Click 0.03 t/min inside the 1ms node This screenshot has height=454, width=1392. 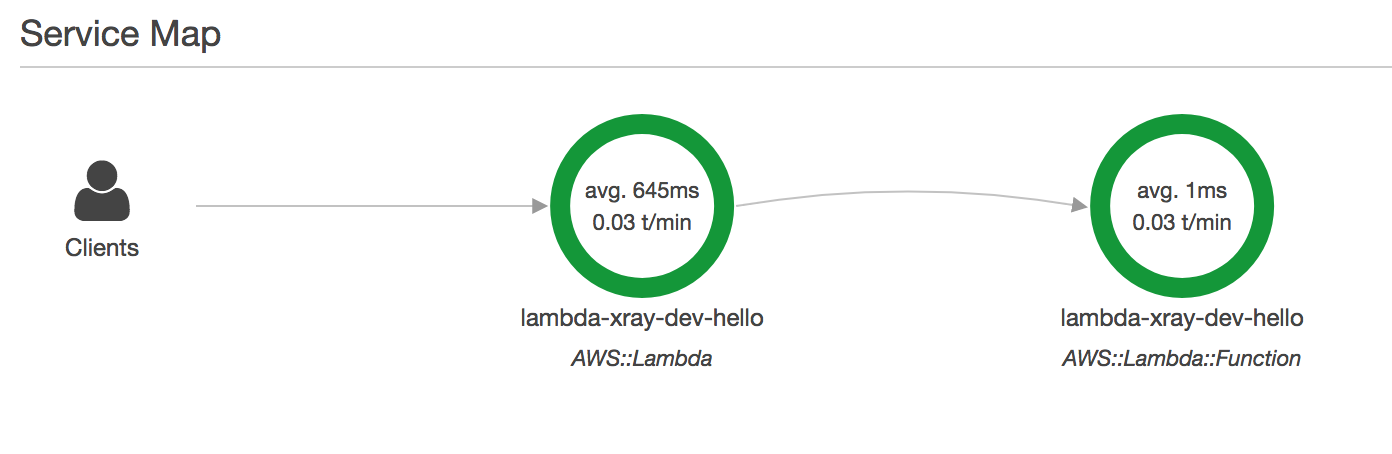pyautogui.click(x=1181, y=222)
